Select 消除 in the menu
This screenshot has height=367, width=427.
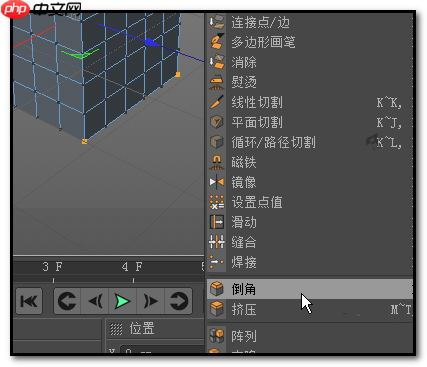[310, 62]
